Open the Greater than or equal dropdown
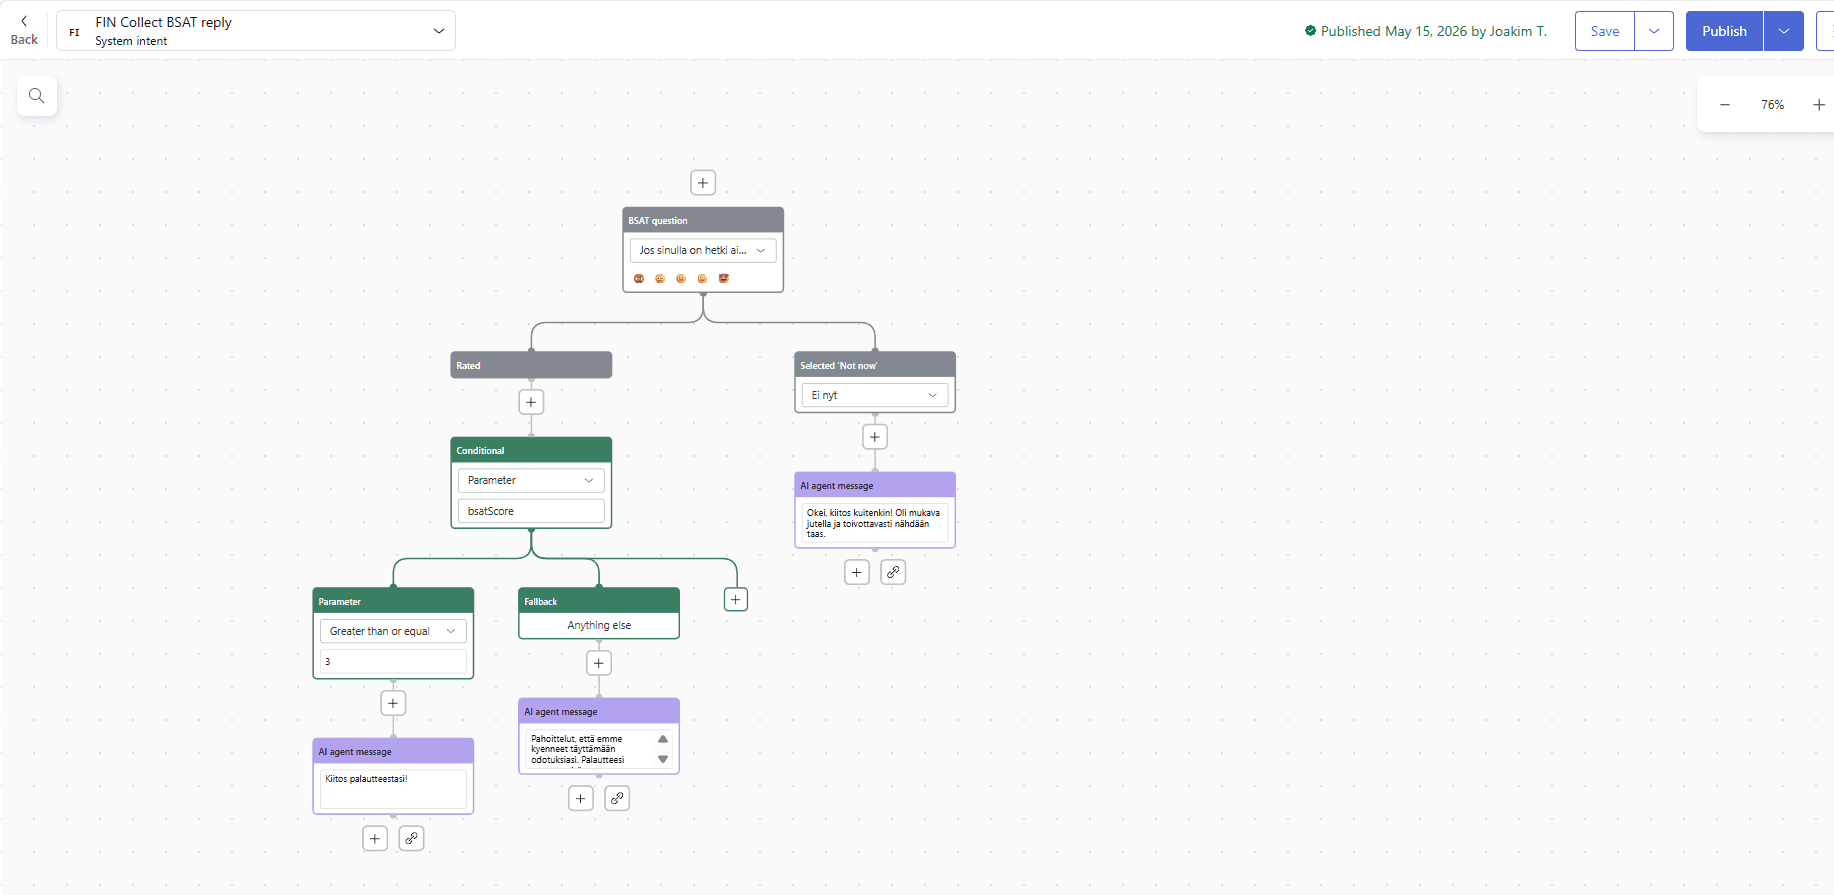 point(393,632)
